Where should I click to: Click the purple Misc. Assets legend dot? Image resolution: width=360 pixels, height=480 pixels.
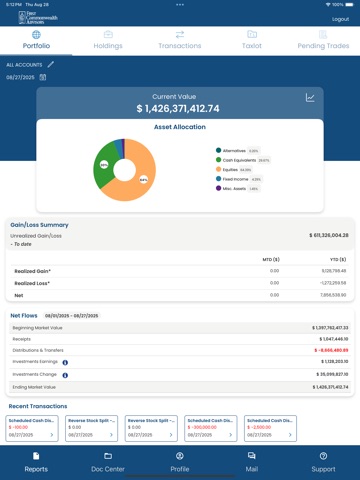point(218,188)
